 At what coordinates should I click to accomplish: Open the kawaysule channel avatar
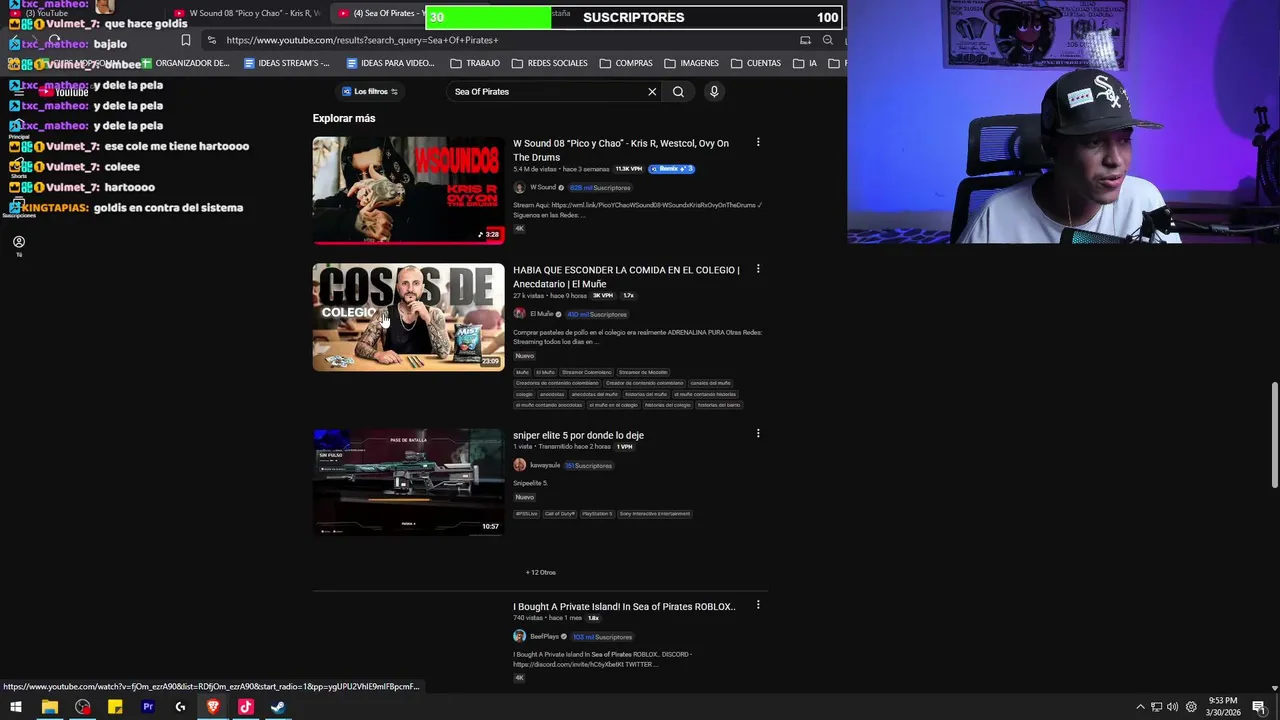(519, 465)
